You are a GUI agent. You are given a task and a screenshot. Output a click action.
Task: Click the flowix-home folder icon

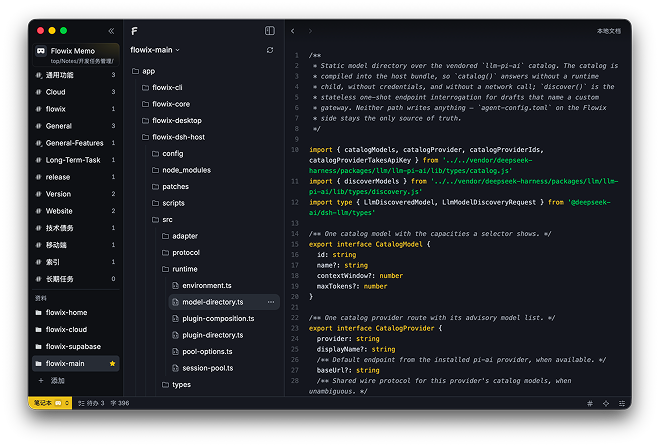click(39, 313)
